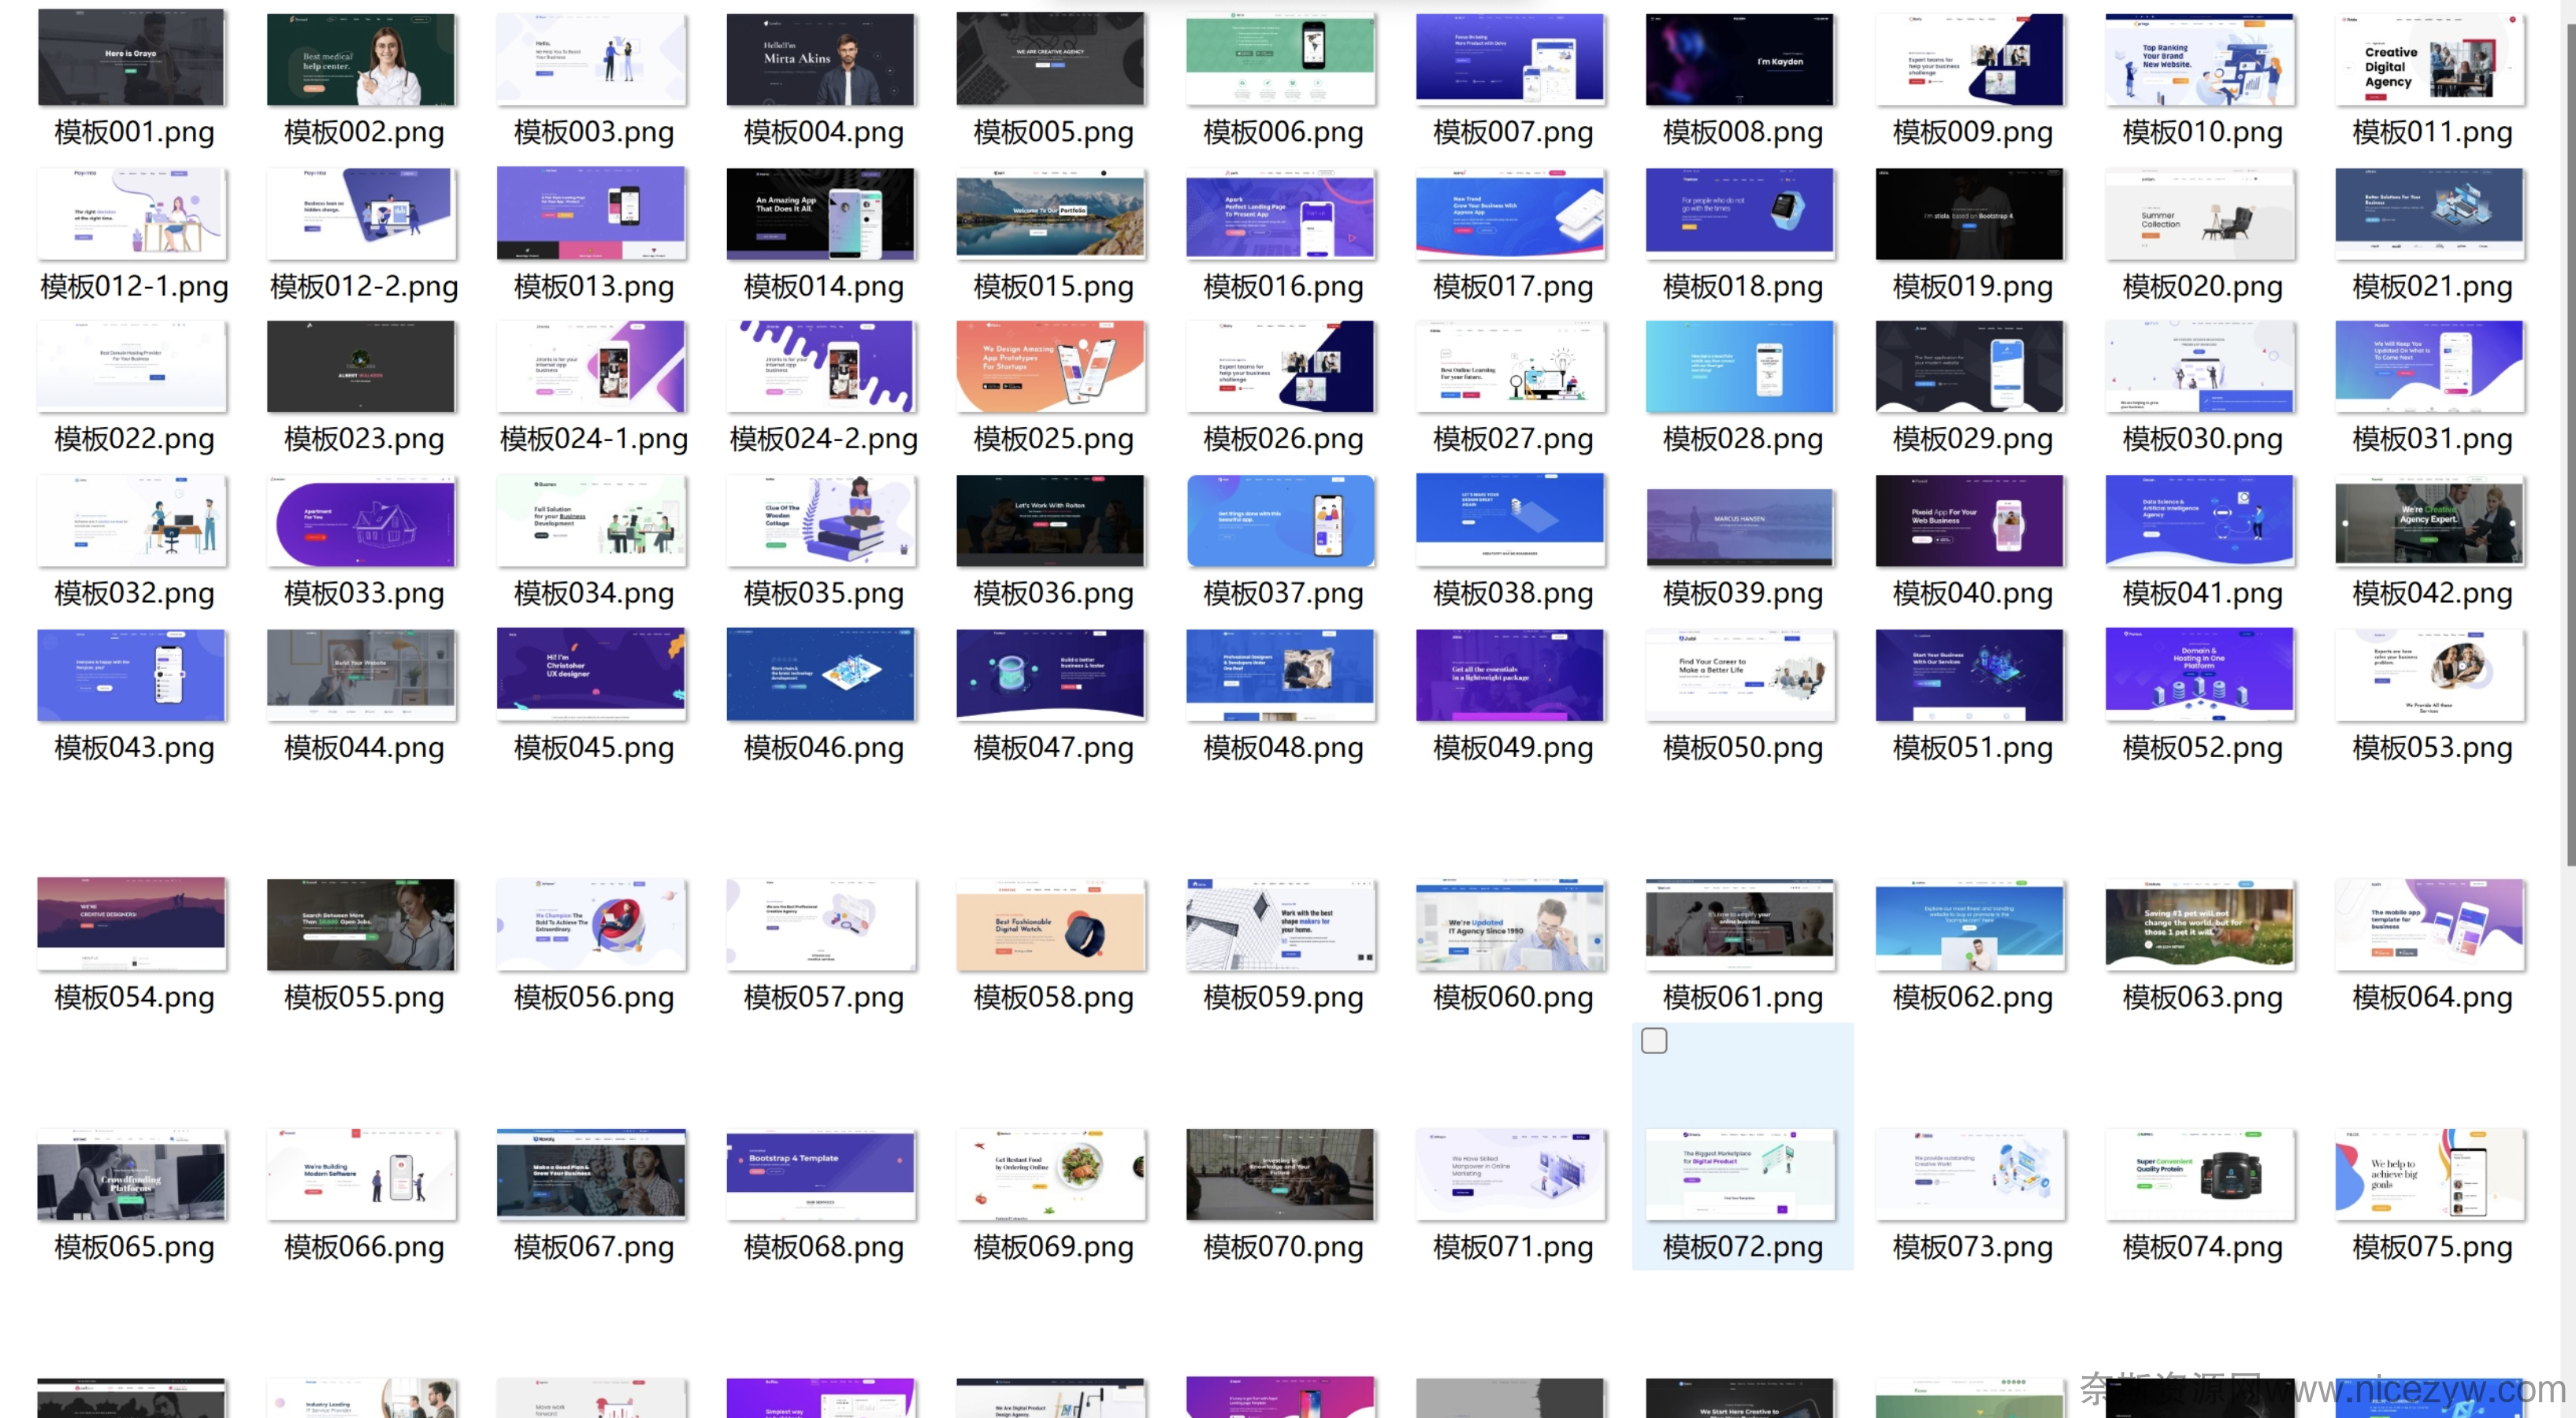
Task: Click the file name 模板056.png
Action: pyautogui.click(x=593, y=998)
